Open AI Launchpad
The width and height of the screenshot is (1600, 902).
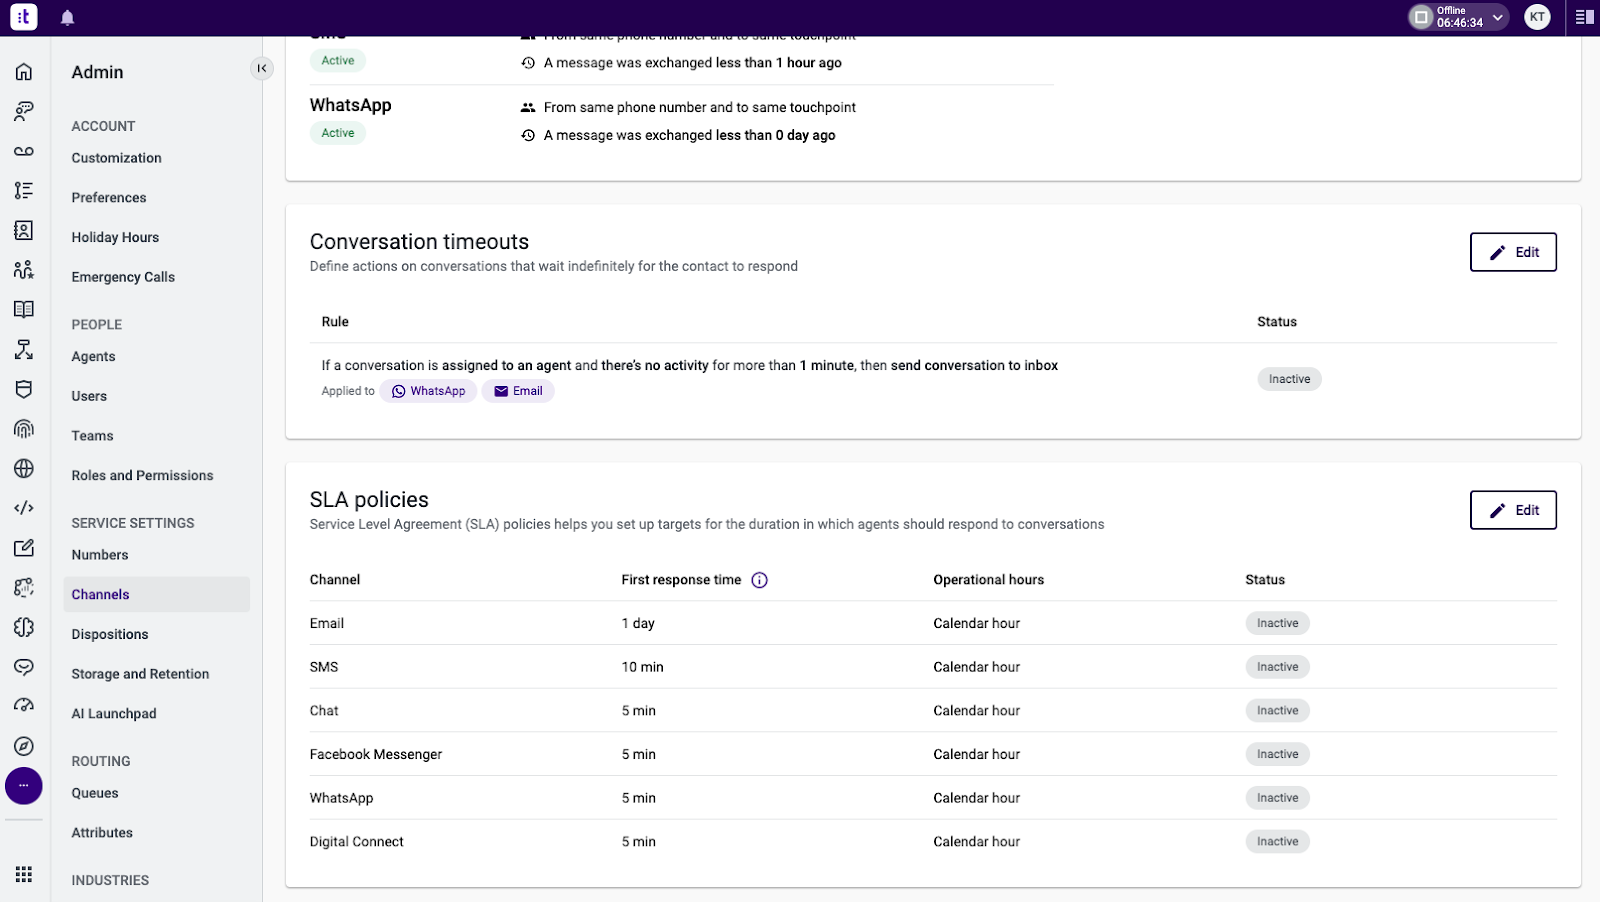[x=114, y=714]
